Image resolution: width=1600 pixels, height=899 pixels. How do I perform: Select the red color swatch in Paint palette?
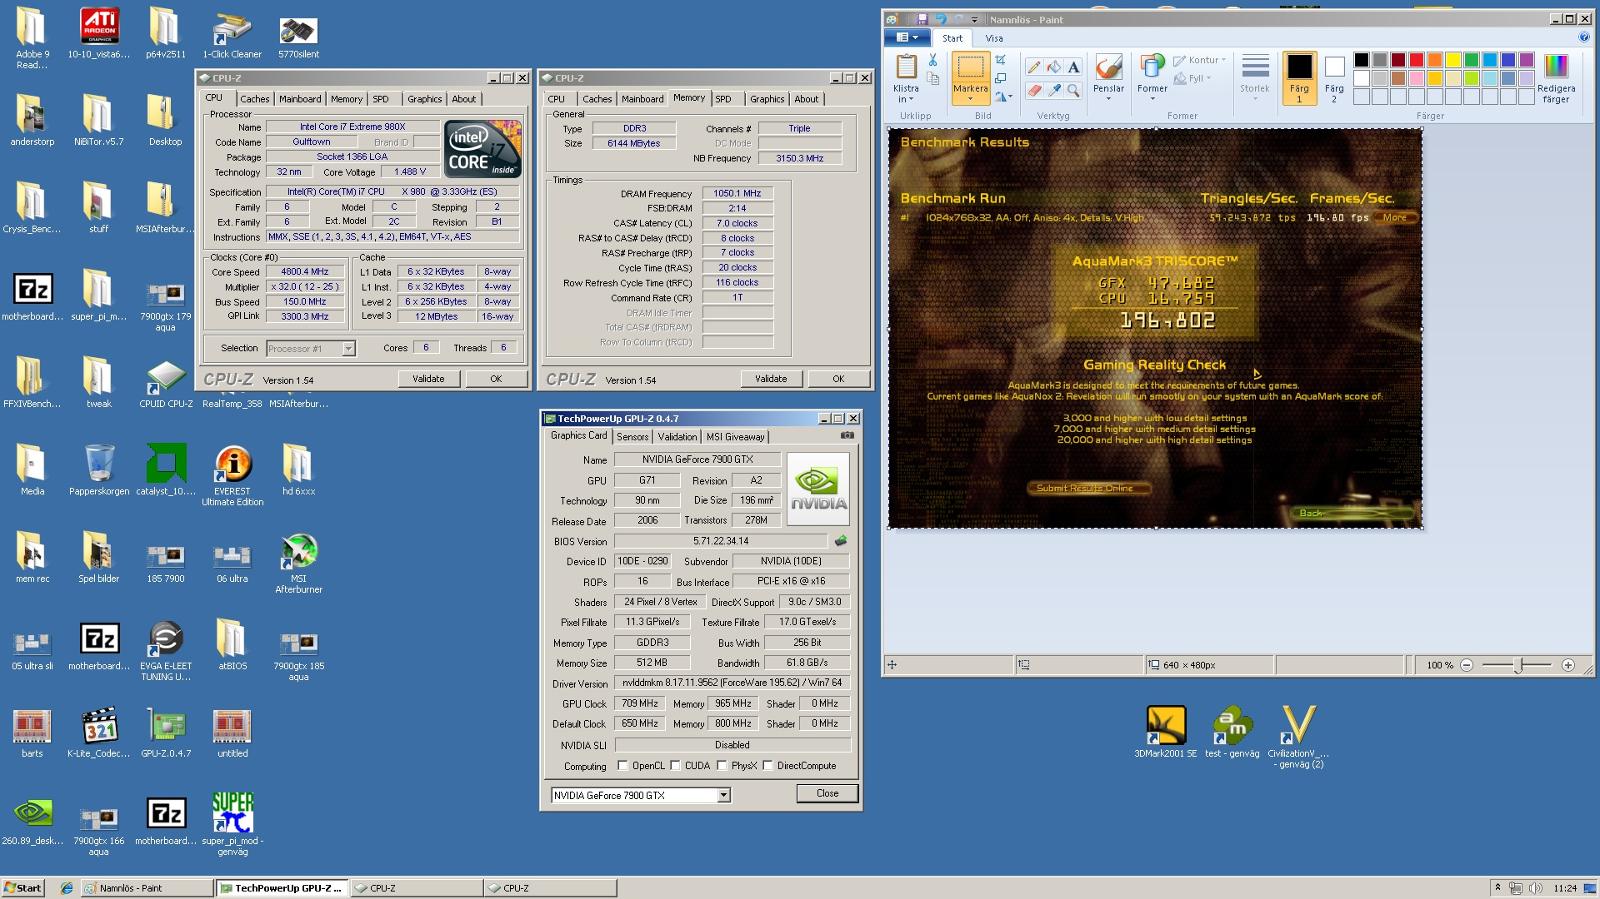pyautogui.click(x=1416, y=60)
